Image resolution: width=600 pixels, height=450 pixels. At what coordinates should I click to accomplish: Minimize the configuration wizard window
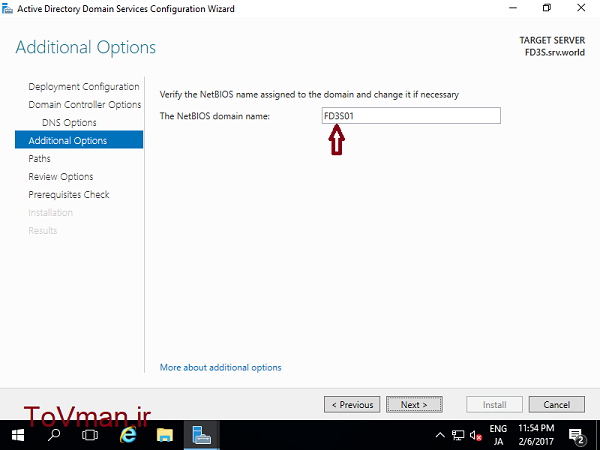513,8
